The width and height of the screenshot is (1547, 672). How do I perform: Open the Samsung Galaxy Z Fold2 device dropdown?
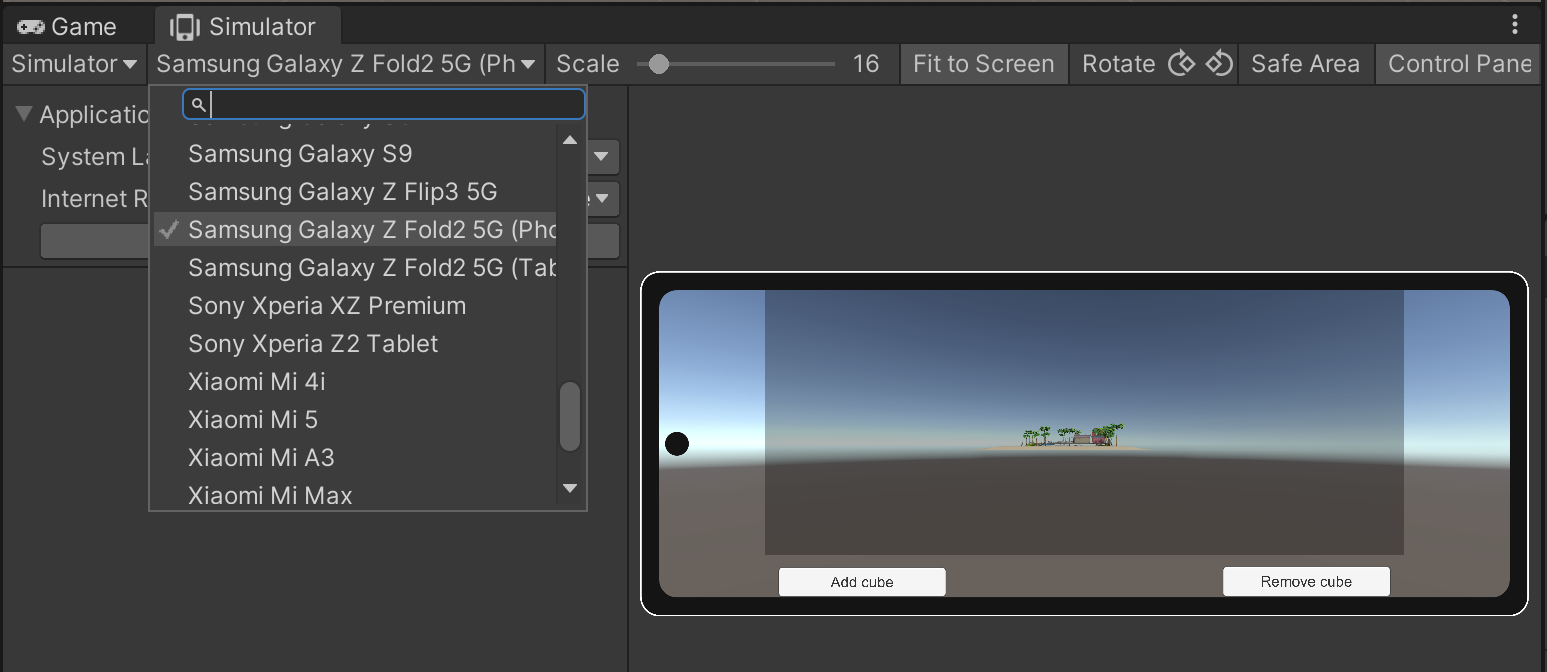click(x=346, y=64)
